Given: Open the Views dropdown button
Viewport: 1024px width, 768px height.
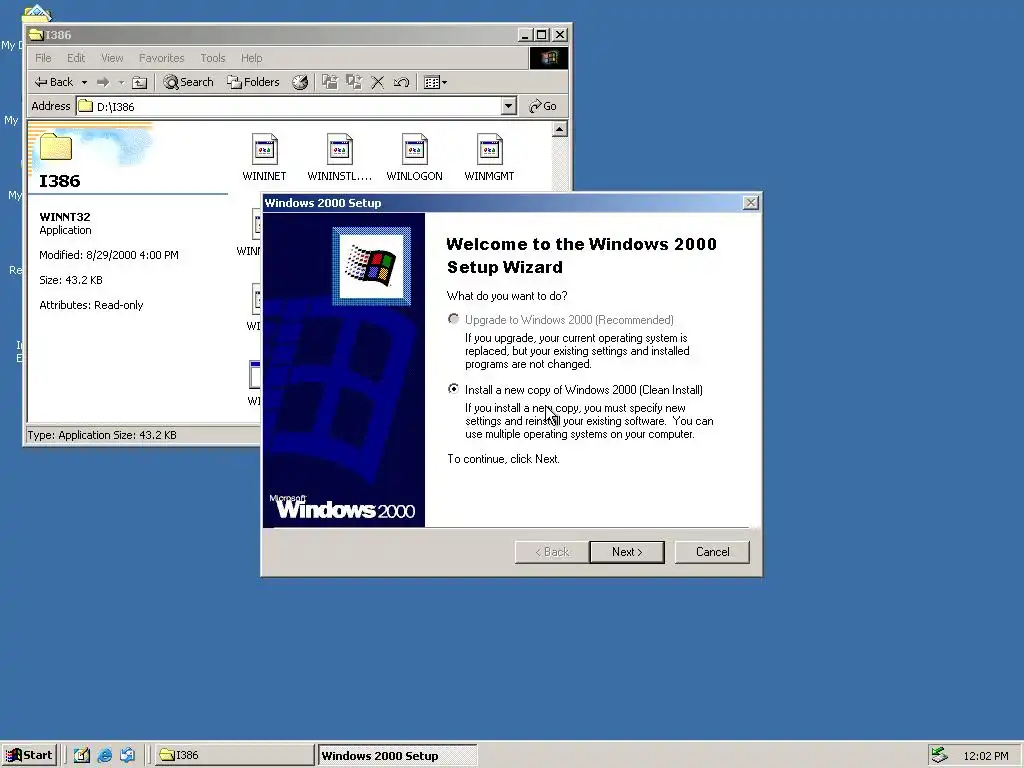Looking at the screenshot, I should 436,82.
